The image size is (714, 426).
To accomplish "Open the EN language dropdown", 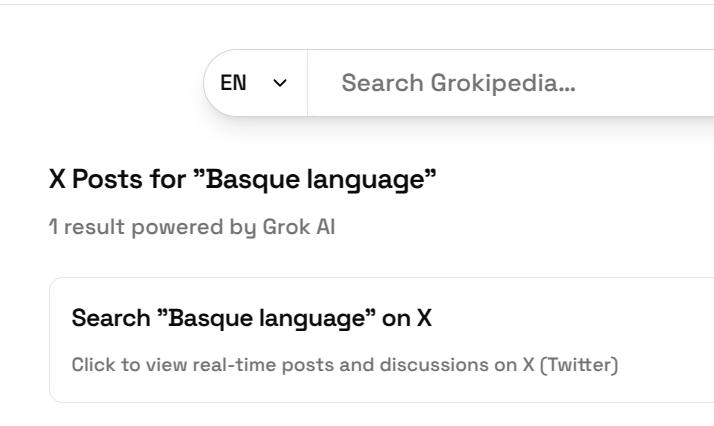I will click(x=255, y=83).
